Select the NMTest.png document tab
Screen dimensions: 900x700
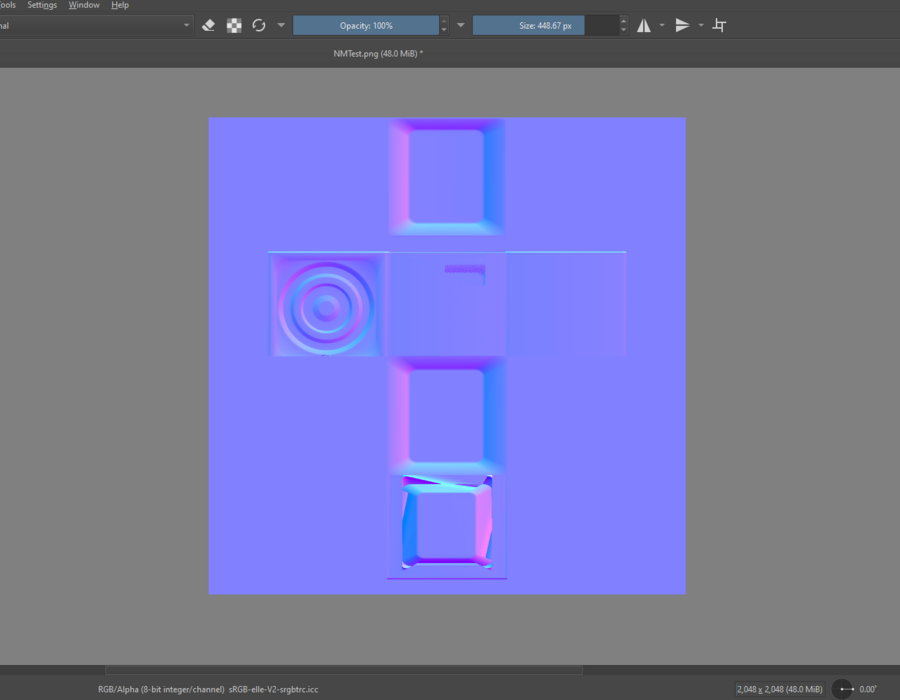(x=378, y=53)
